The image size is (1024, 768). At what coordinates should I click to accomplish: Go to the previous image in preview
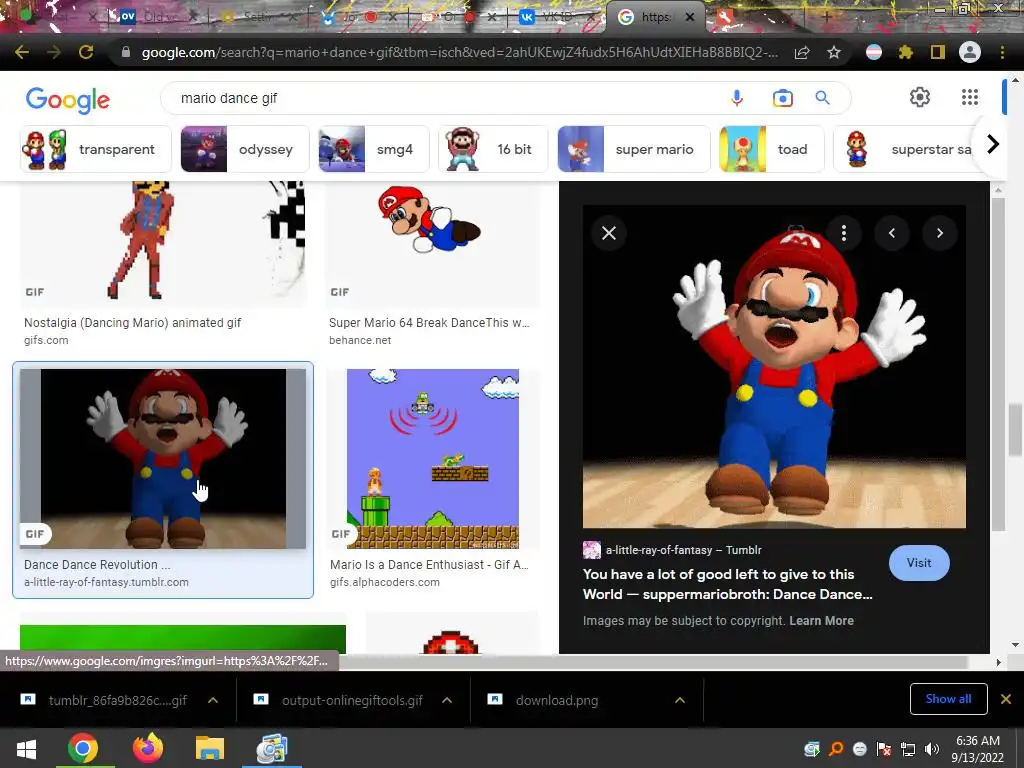tap(891, 233)
